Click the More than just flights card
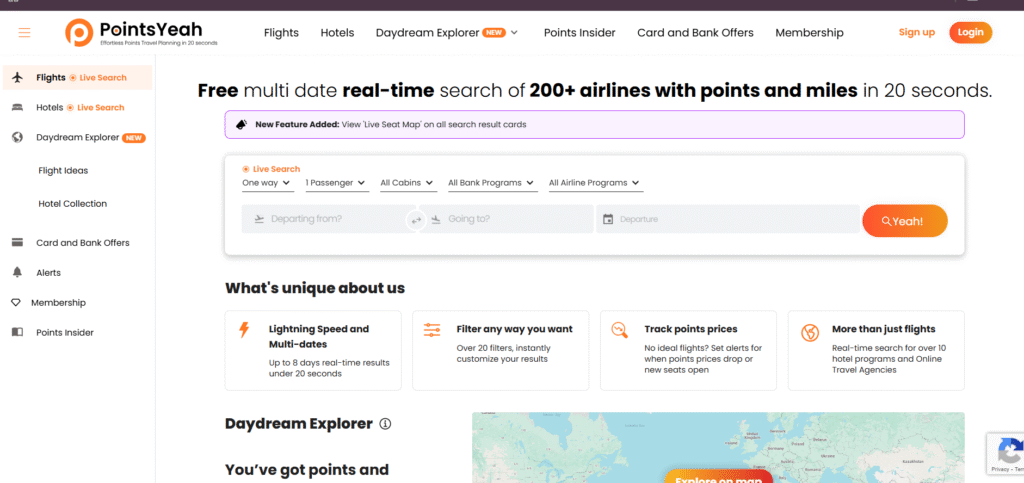 876,351
